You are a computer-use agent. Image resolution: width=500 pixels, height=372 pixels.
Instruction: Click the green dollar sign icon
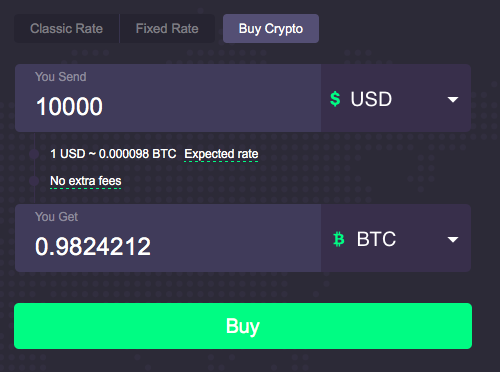335,99
